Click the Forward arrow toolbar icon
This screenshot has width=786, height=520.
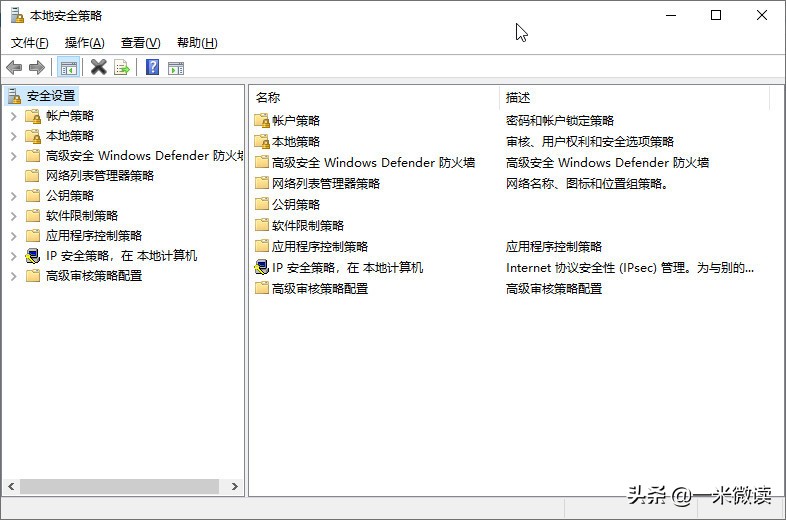(37, 67)
